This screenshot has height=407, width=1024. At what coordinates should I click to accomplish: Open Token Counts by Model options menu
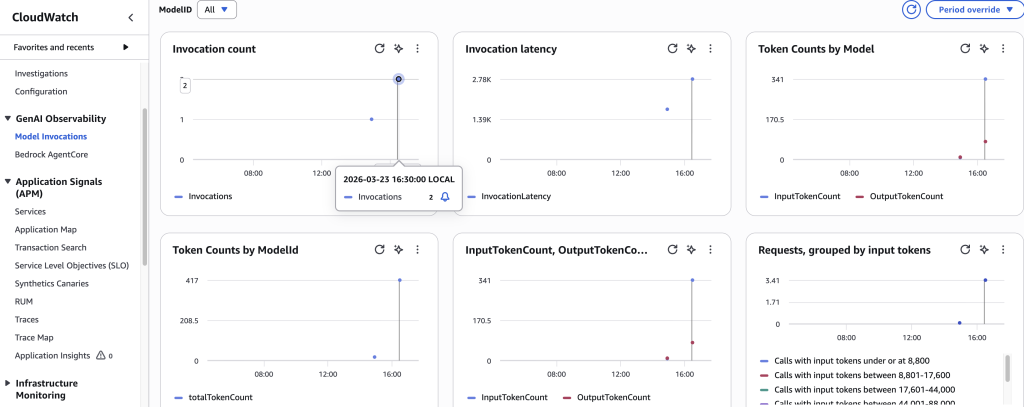pyautogui.click(x=1003, y=48)
